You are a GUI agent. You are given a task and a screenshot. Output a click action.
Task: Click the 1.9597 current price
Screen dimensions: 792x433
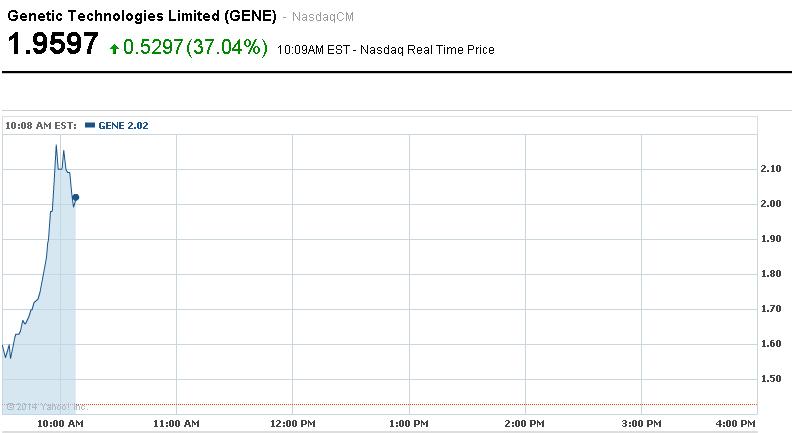click(x=53, y=45)
